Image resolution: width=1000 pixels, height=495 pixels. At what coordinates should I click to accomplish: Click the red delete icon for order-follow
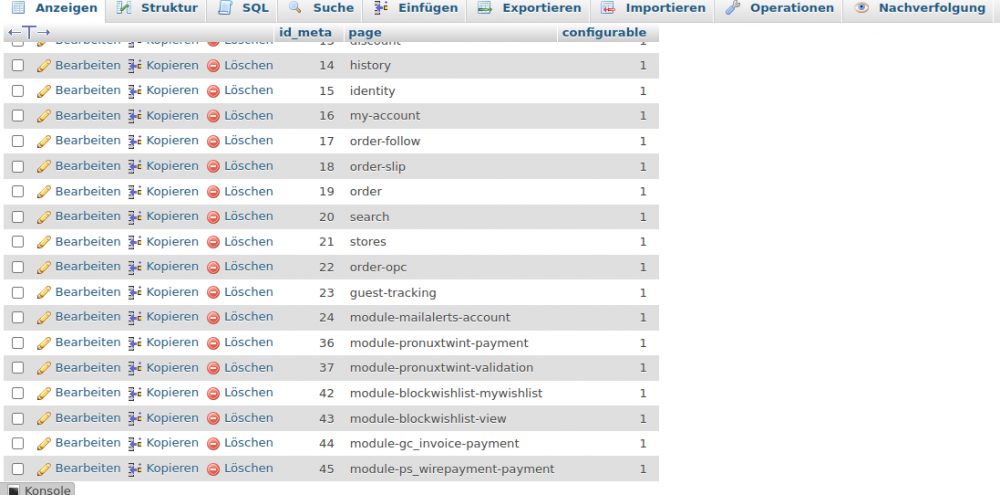coord(213,142)
